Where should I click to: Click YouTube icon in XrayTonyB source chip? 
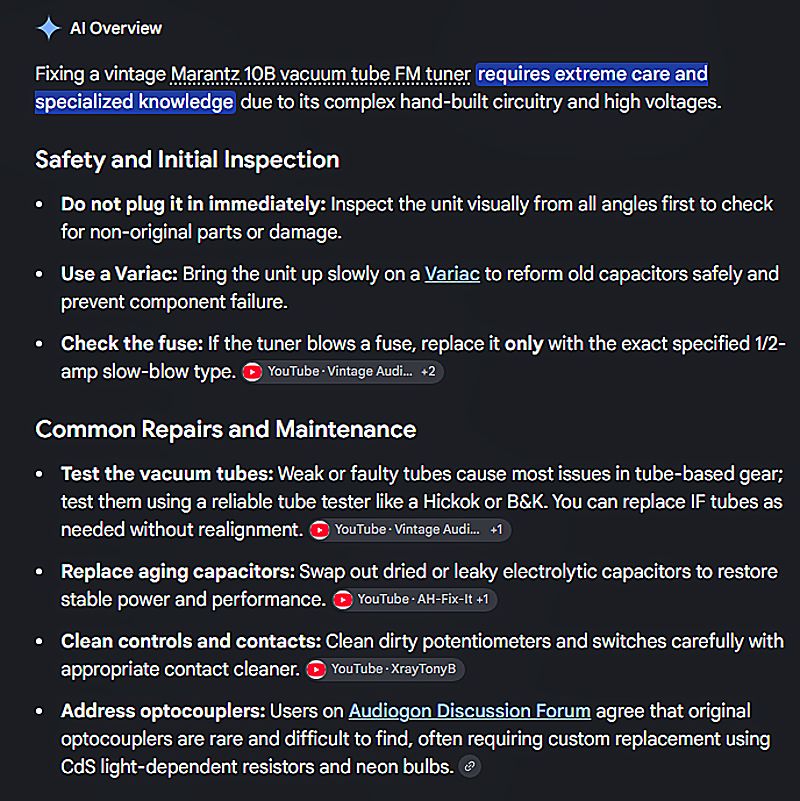316,670
